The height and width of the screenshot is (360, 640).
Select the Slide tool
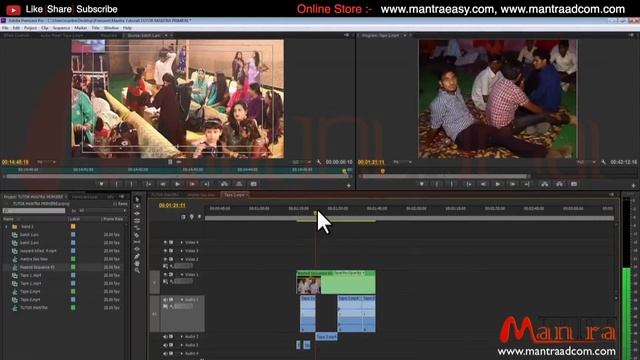[x=137, y=249]
